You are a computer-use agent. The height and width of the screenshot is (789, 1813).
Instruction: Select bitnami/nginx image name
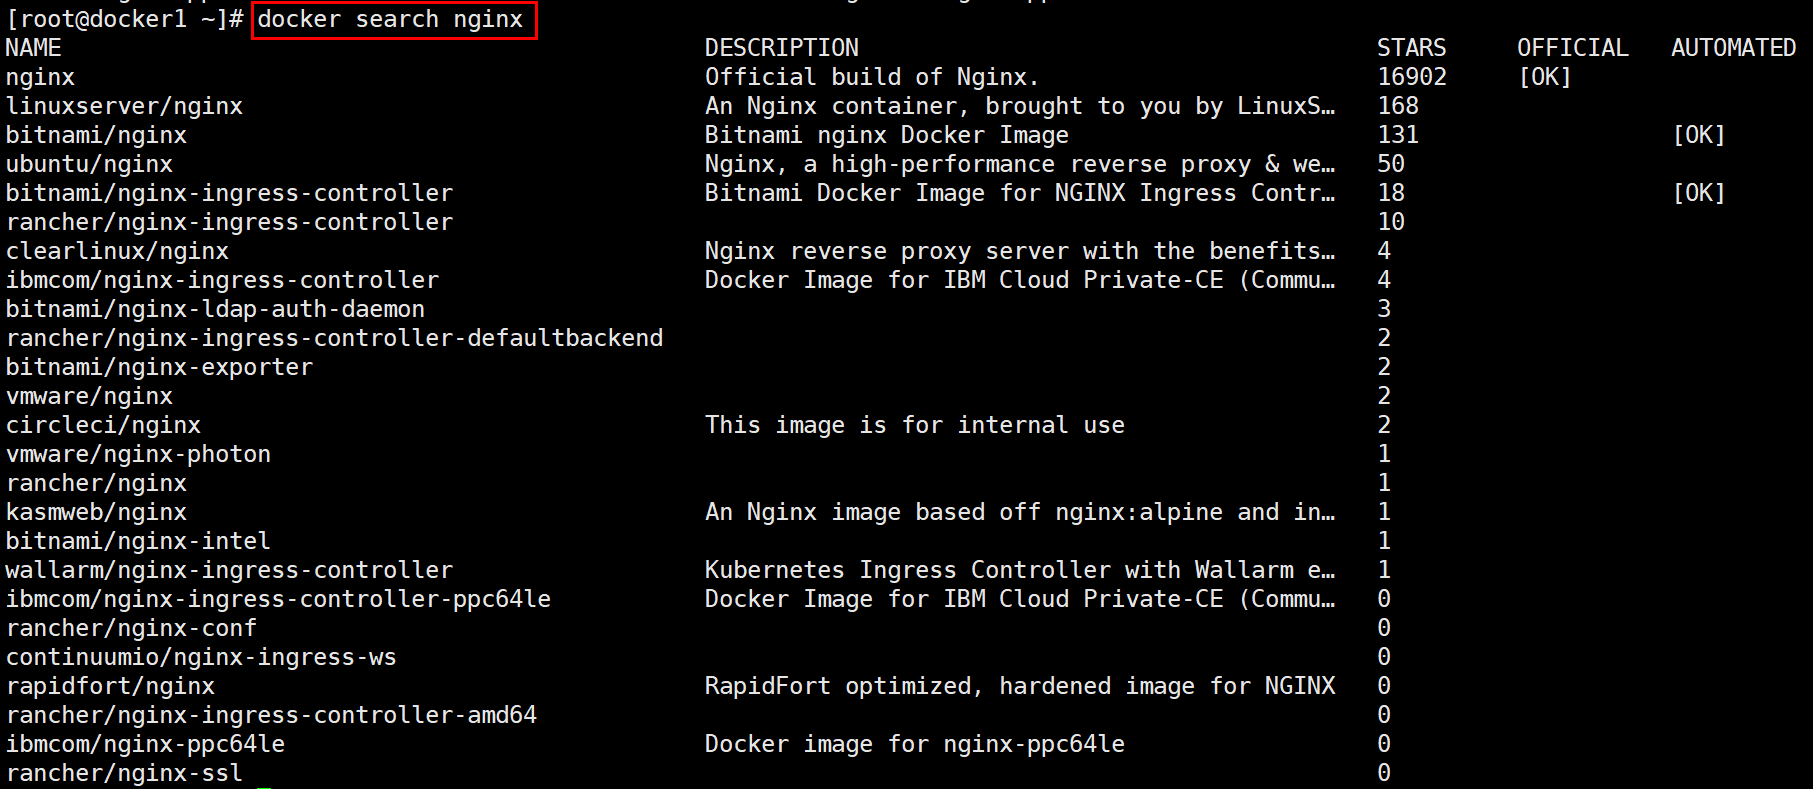coord(96,135)
